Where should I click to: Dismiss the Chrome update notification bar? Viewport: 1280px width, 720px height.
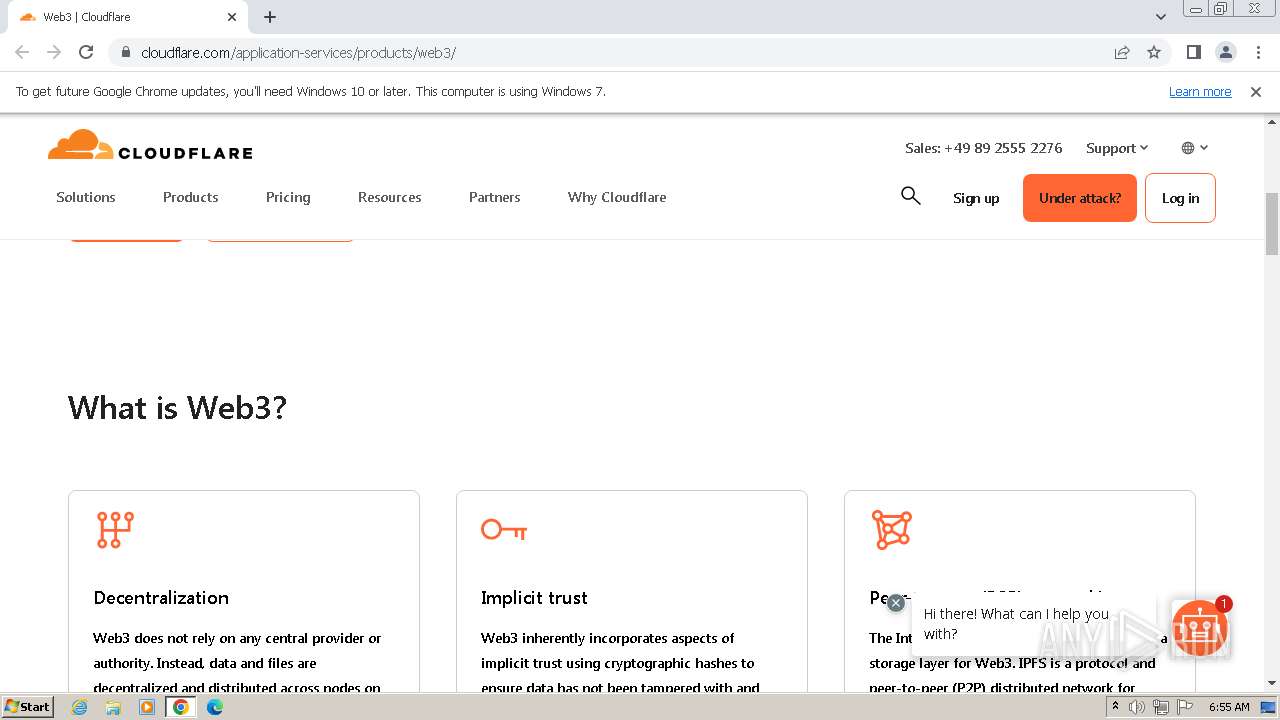tap(1256, 91)
